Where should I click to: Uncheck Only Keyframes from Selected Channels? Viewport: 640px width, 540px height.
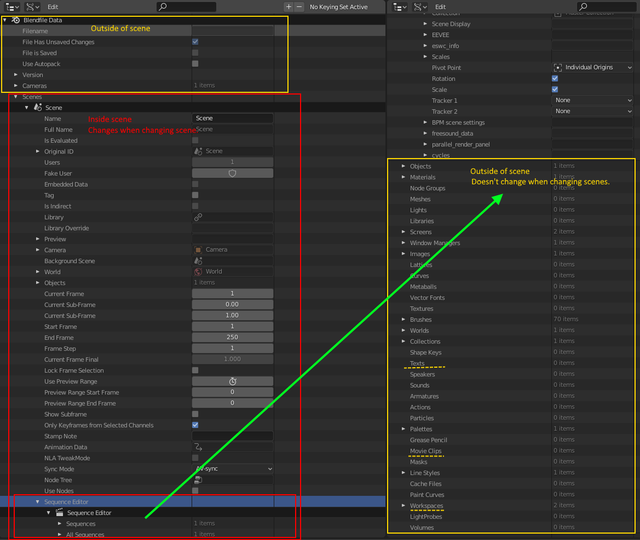(195, 425)
